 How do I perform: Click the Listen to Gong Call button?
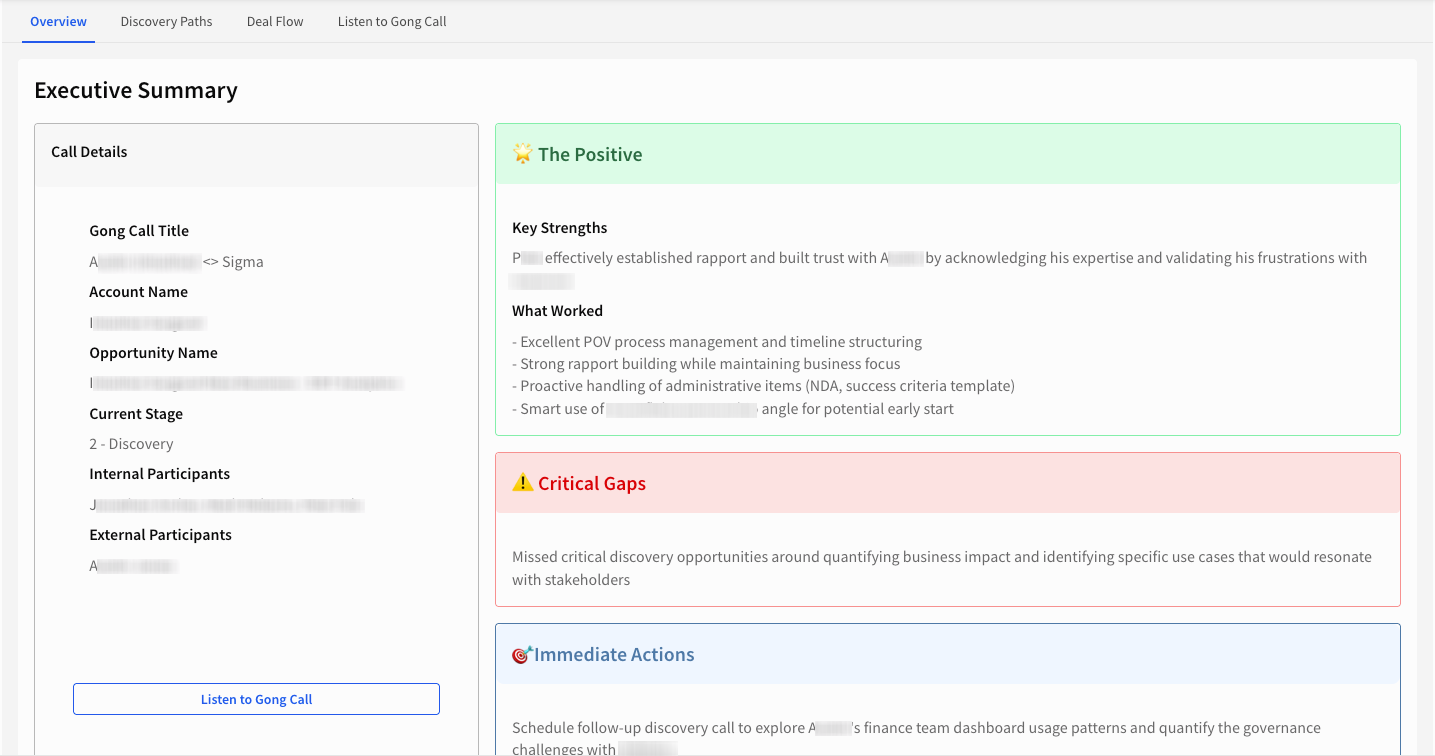pyautogui.click(x=256, y=699)
